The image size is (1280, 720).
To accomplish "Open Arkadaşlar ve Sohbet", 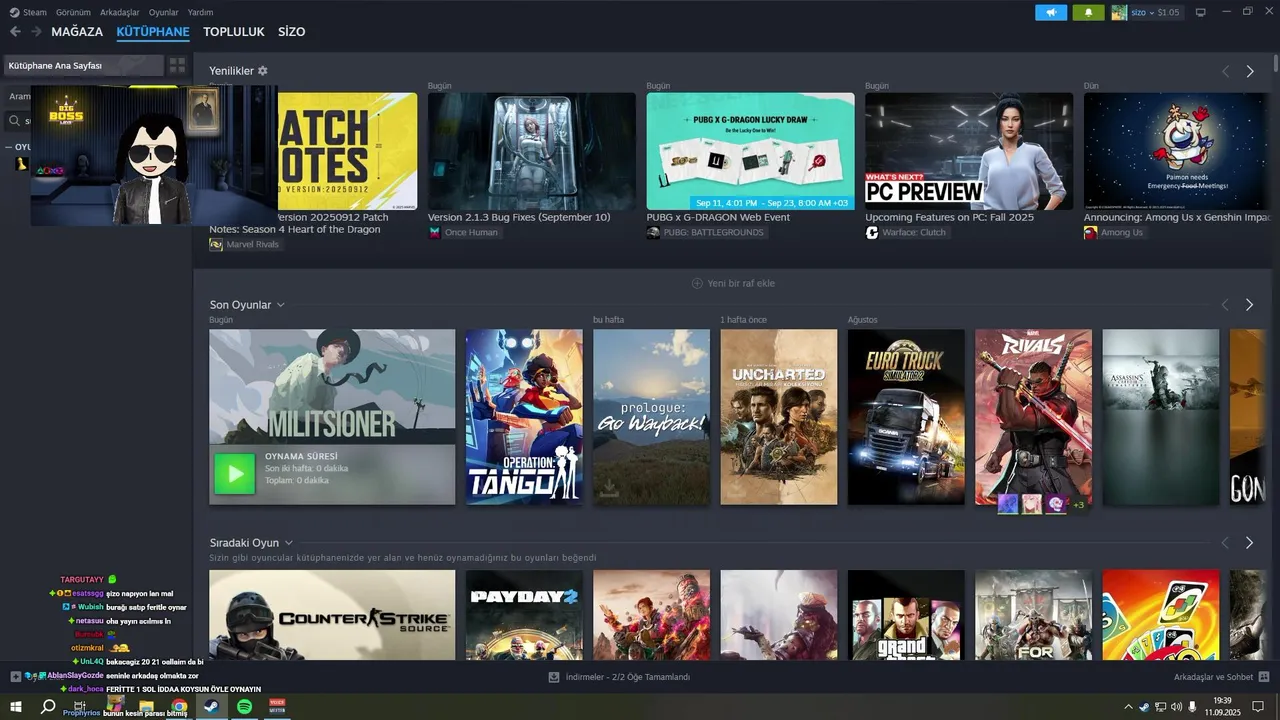I will pos(1213,677).
